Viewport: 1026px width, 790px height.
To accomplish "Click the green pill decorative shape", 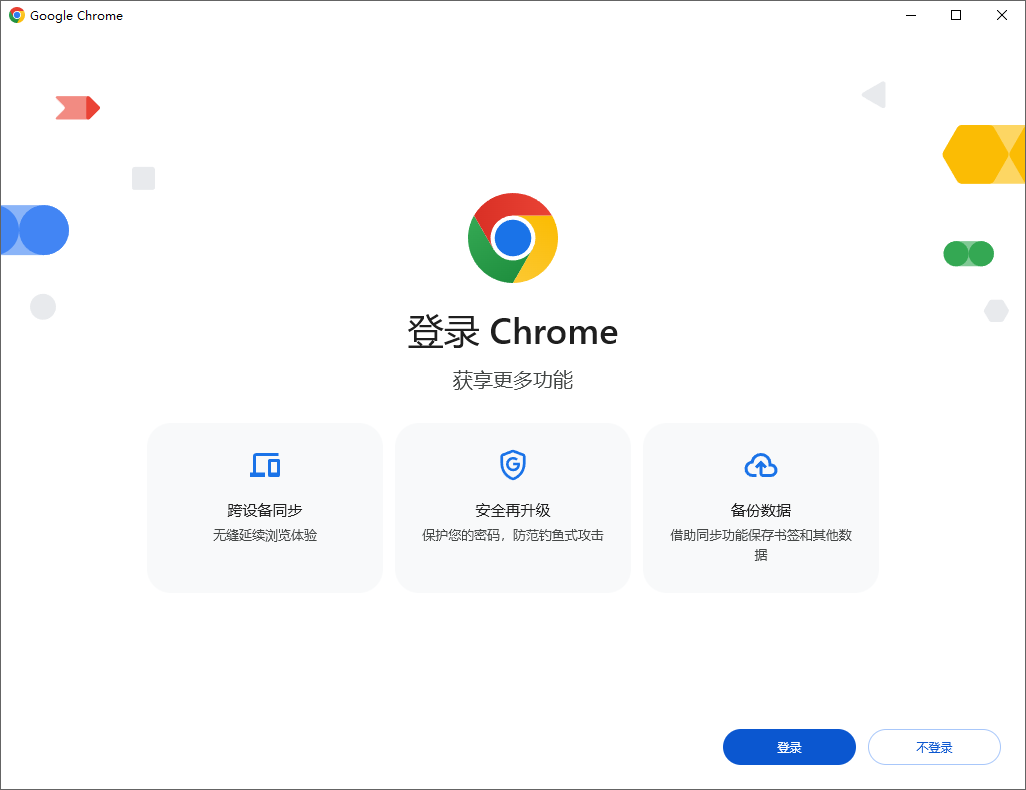I will [x=968, y=254].
